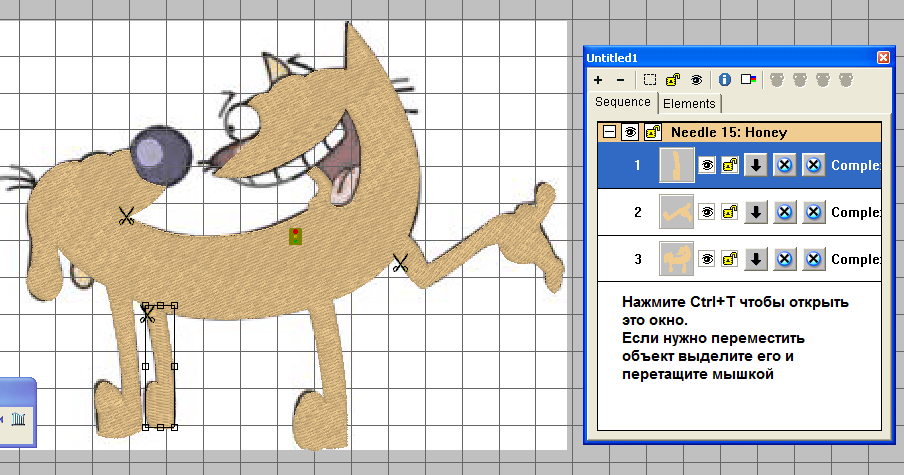This screenshot has width=904, height=475.
Task: Select the thumbnail of sequence item 2
Action: 677,212
